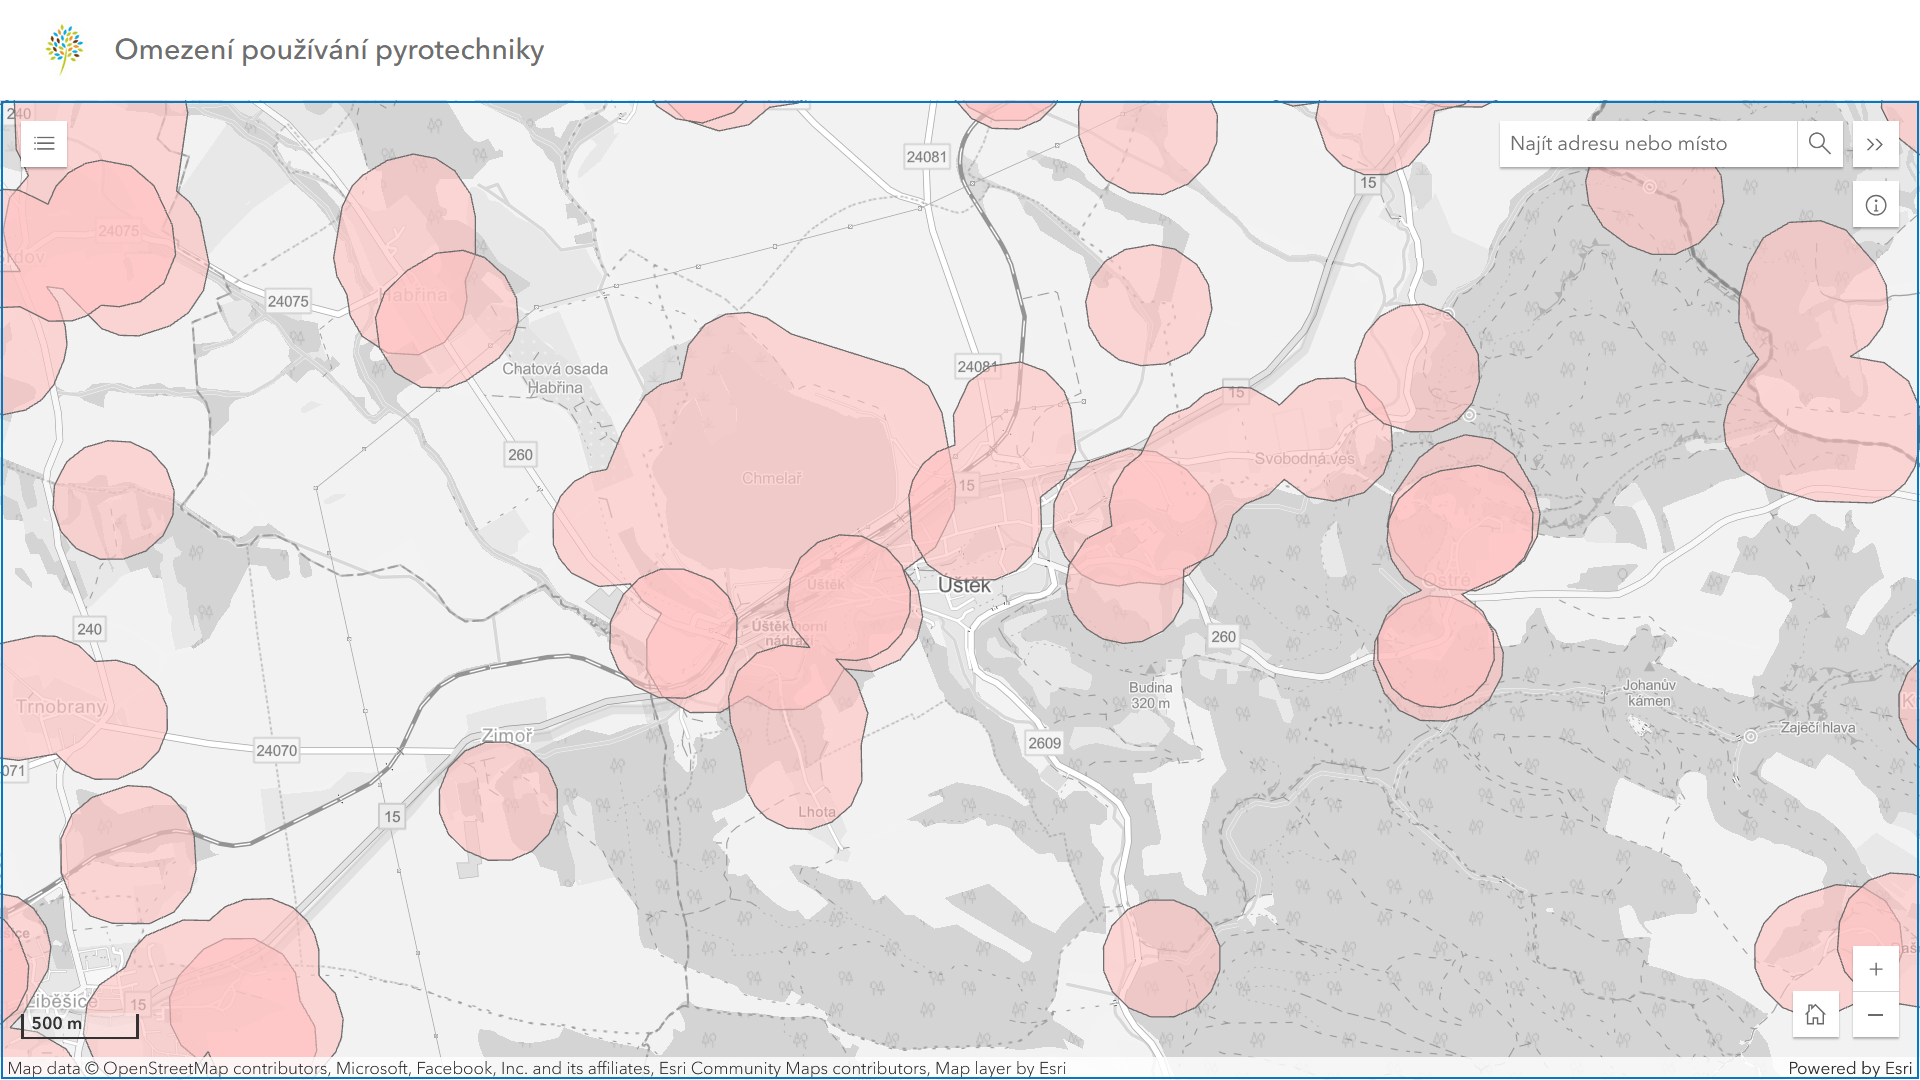Zoom out with the minus button
The height and width of the screenshot is (1080, 1920).
pyautogui.click(x=1875, y=1015)
